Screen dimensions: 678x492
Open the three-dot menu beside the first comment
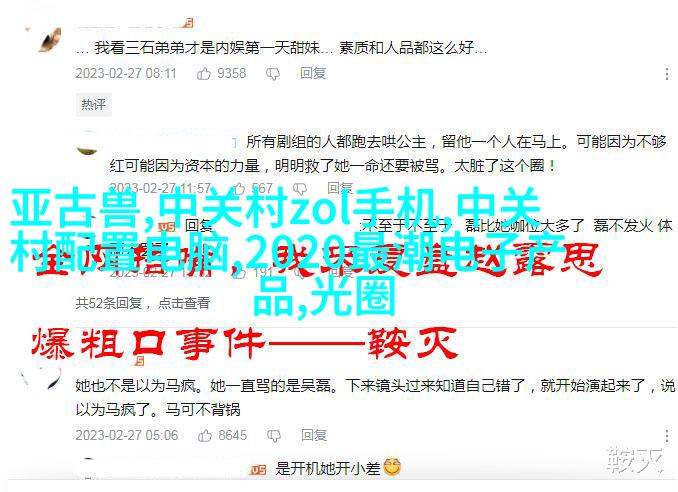(667, 73)
